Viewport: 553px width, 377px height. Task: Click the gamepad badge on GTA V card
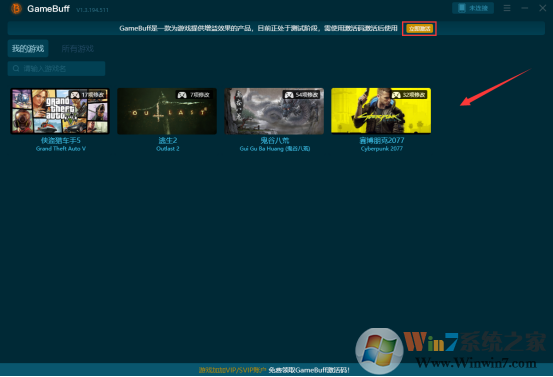click(74, 95)
